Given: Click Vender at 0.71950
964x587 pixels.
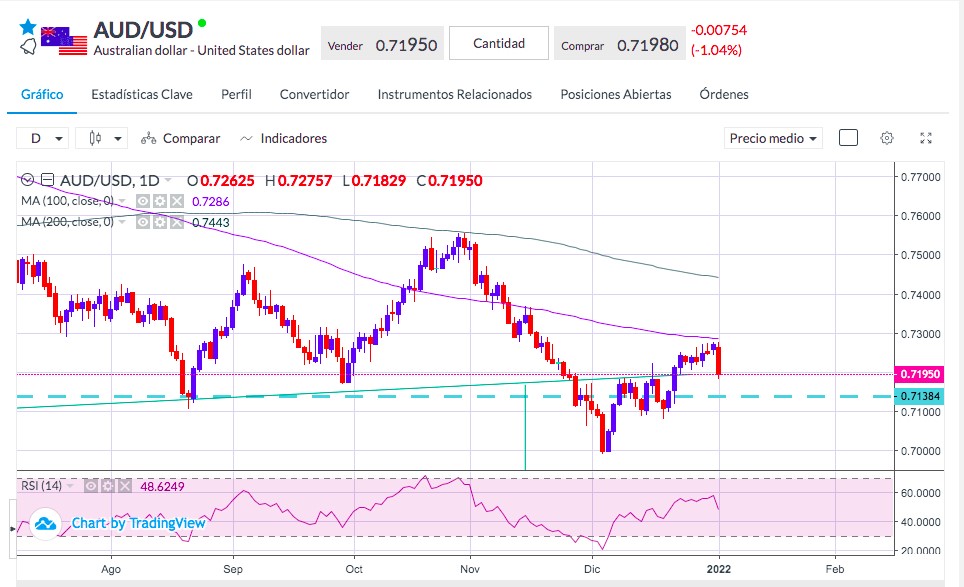Looking at the screenshot, I should [x=382, y=44].
